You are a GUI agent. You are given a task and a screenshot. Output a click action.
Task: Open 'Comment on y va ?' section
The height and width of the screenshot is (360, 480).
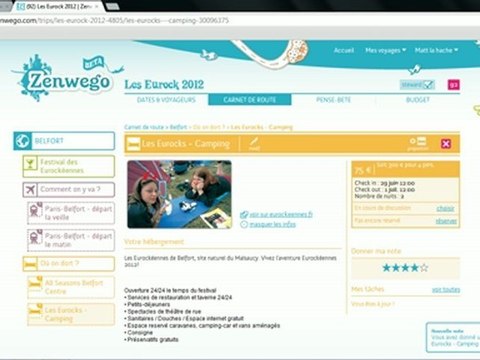tap(69, 189)
